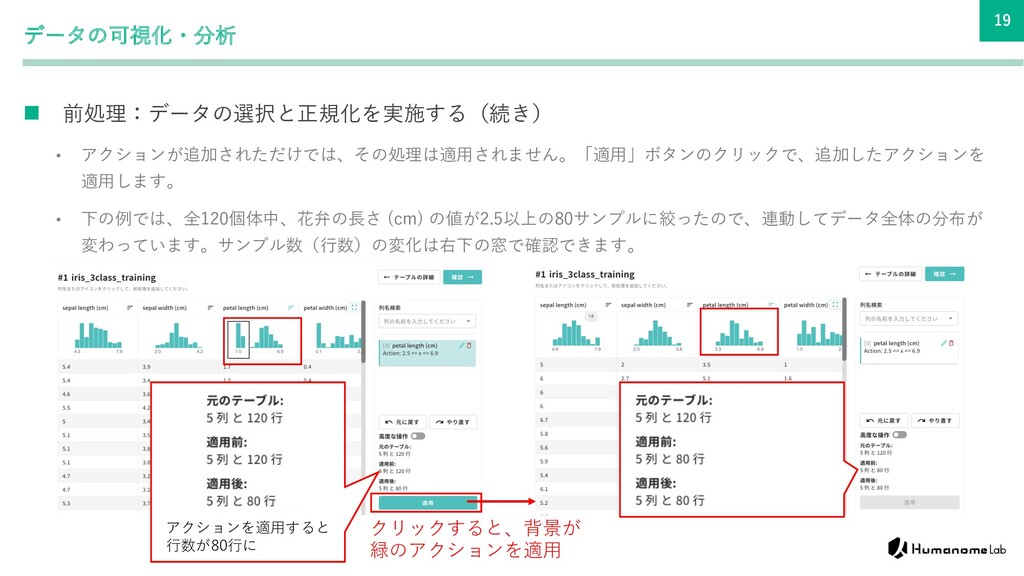This screenshot has width=1024, height=576.
Task: Click the fullscreen expand icon in left screenshot header
Action: (x=355, y=308)
